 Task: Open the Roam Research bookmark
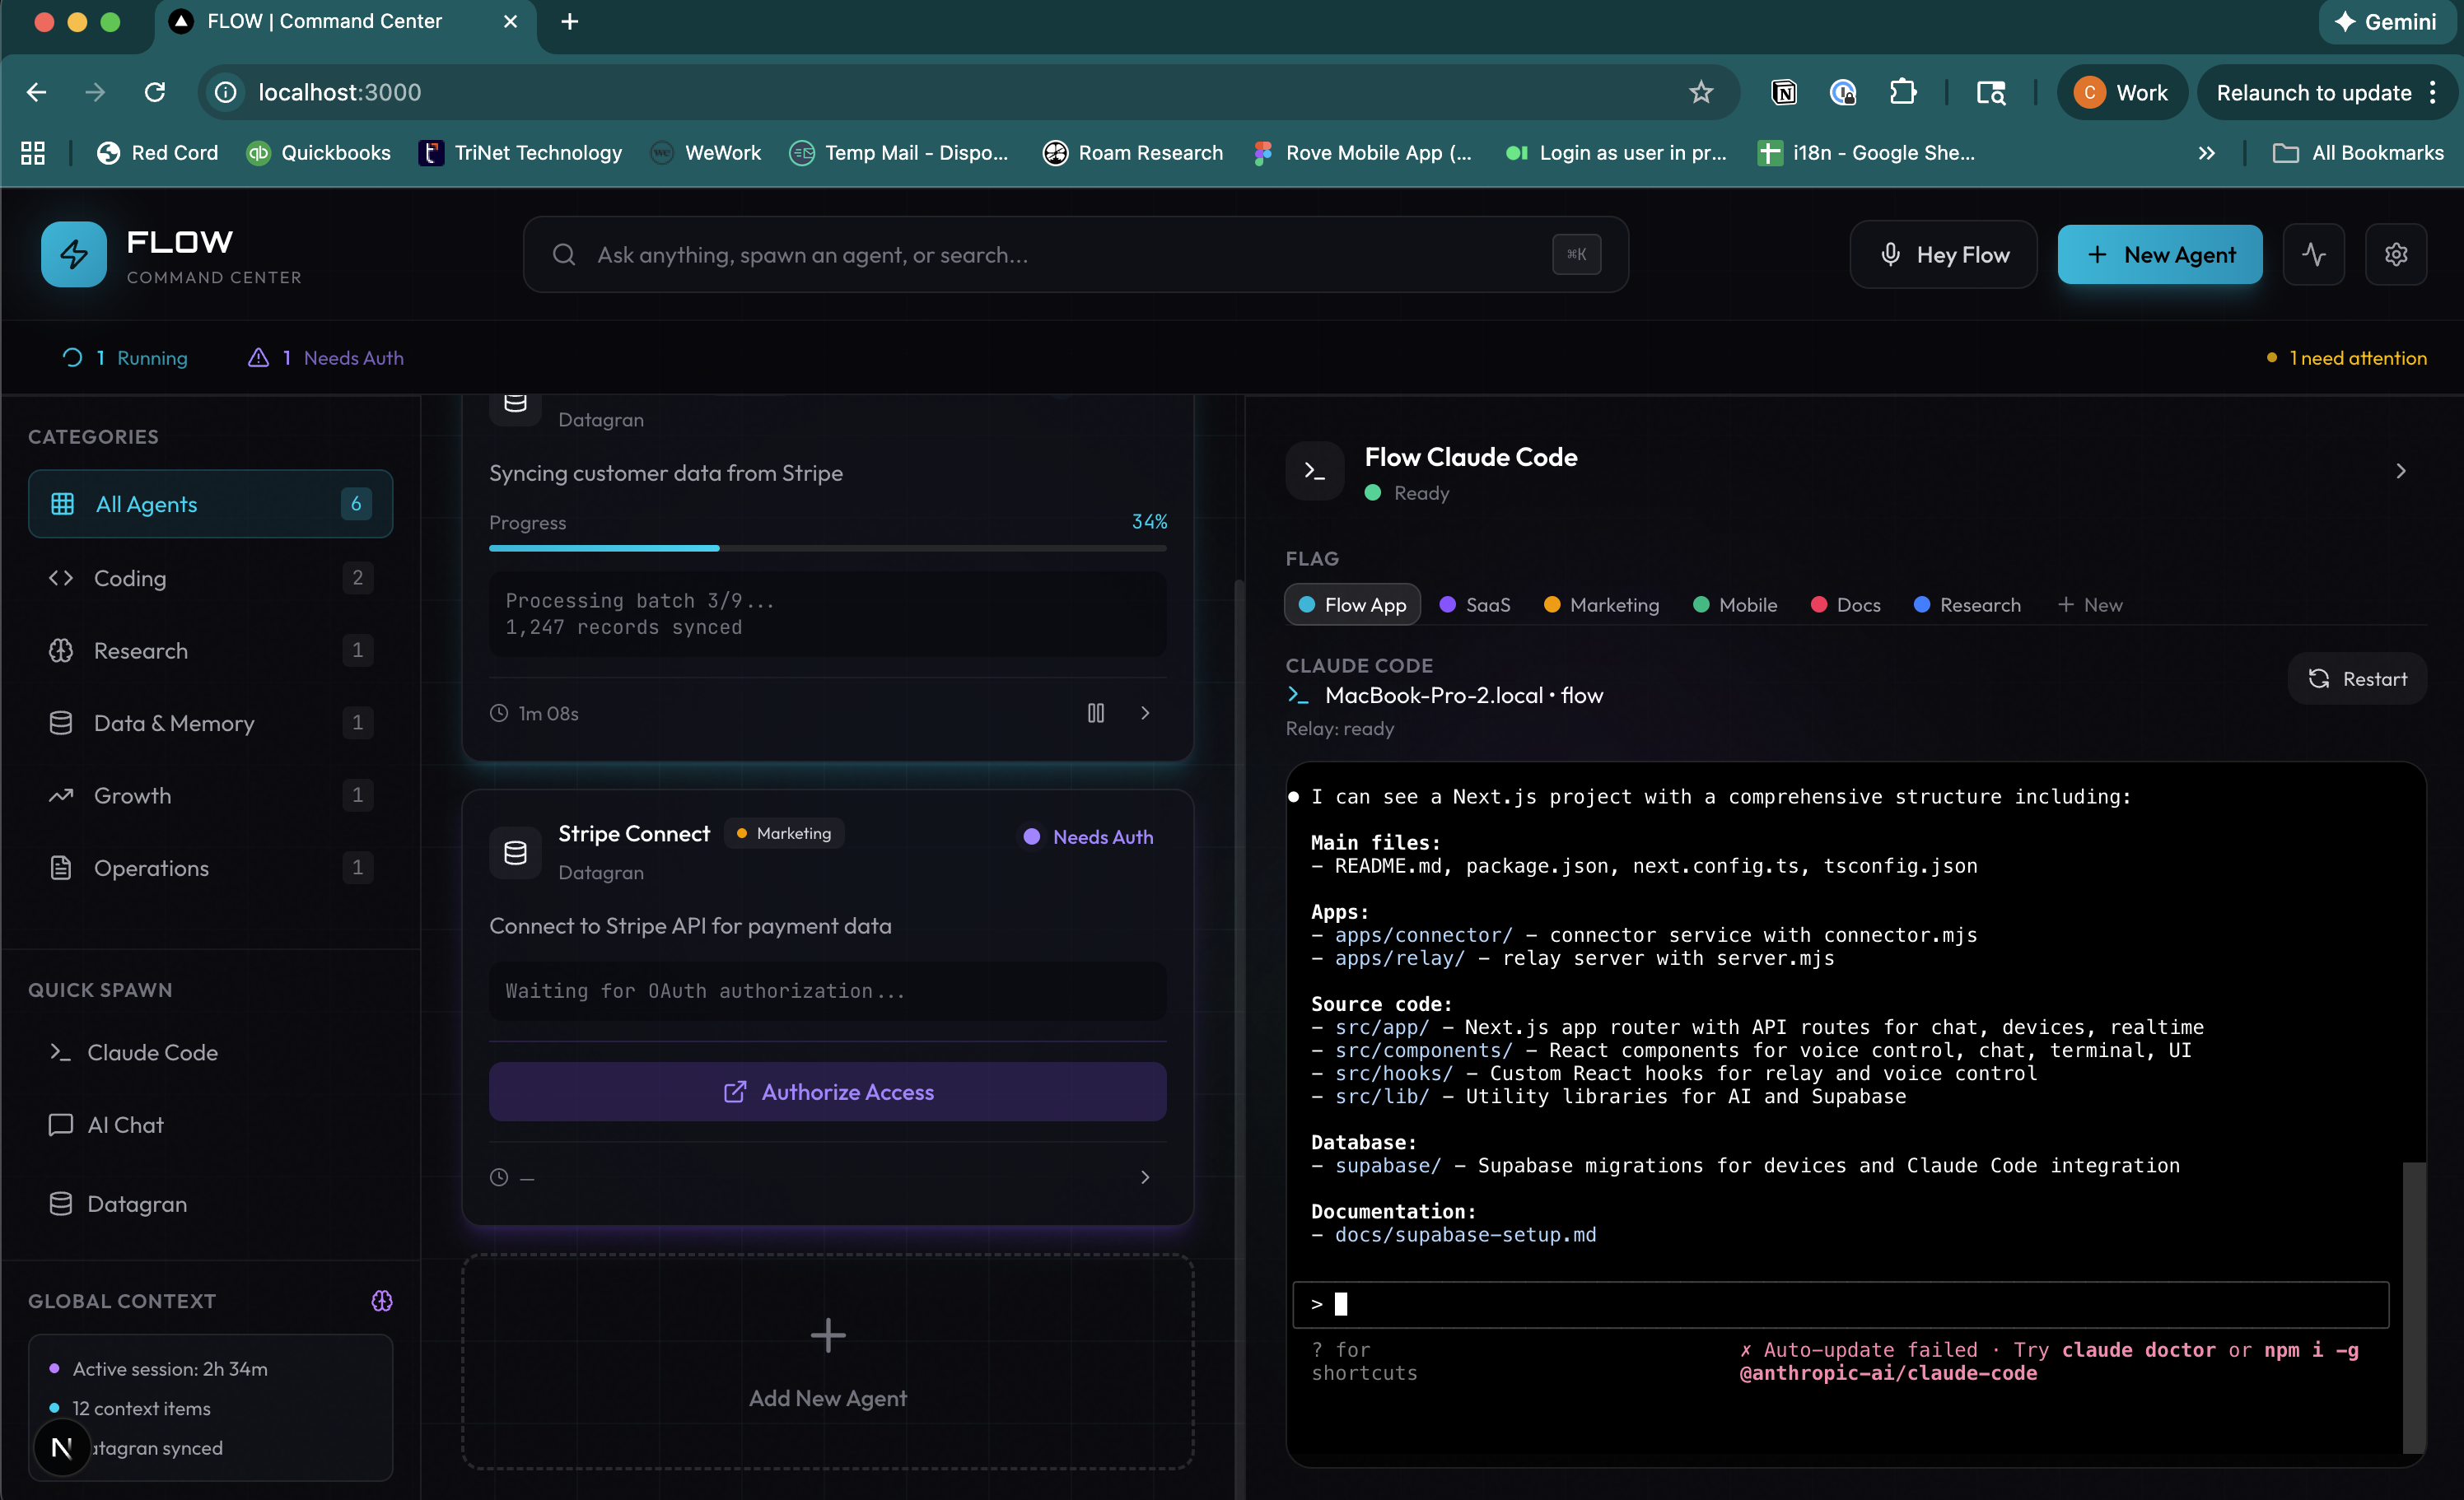pos(1131,152)
